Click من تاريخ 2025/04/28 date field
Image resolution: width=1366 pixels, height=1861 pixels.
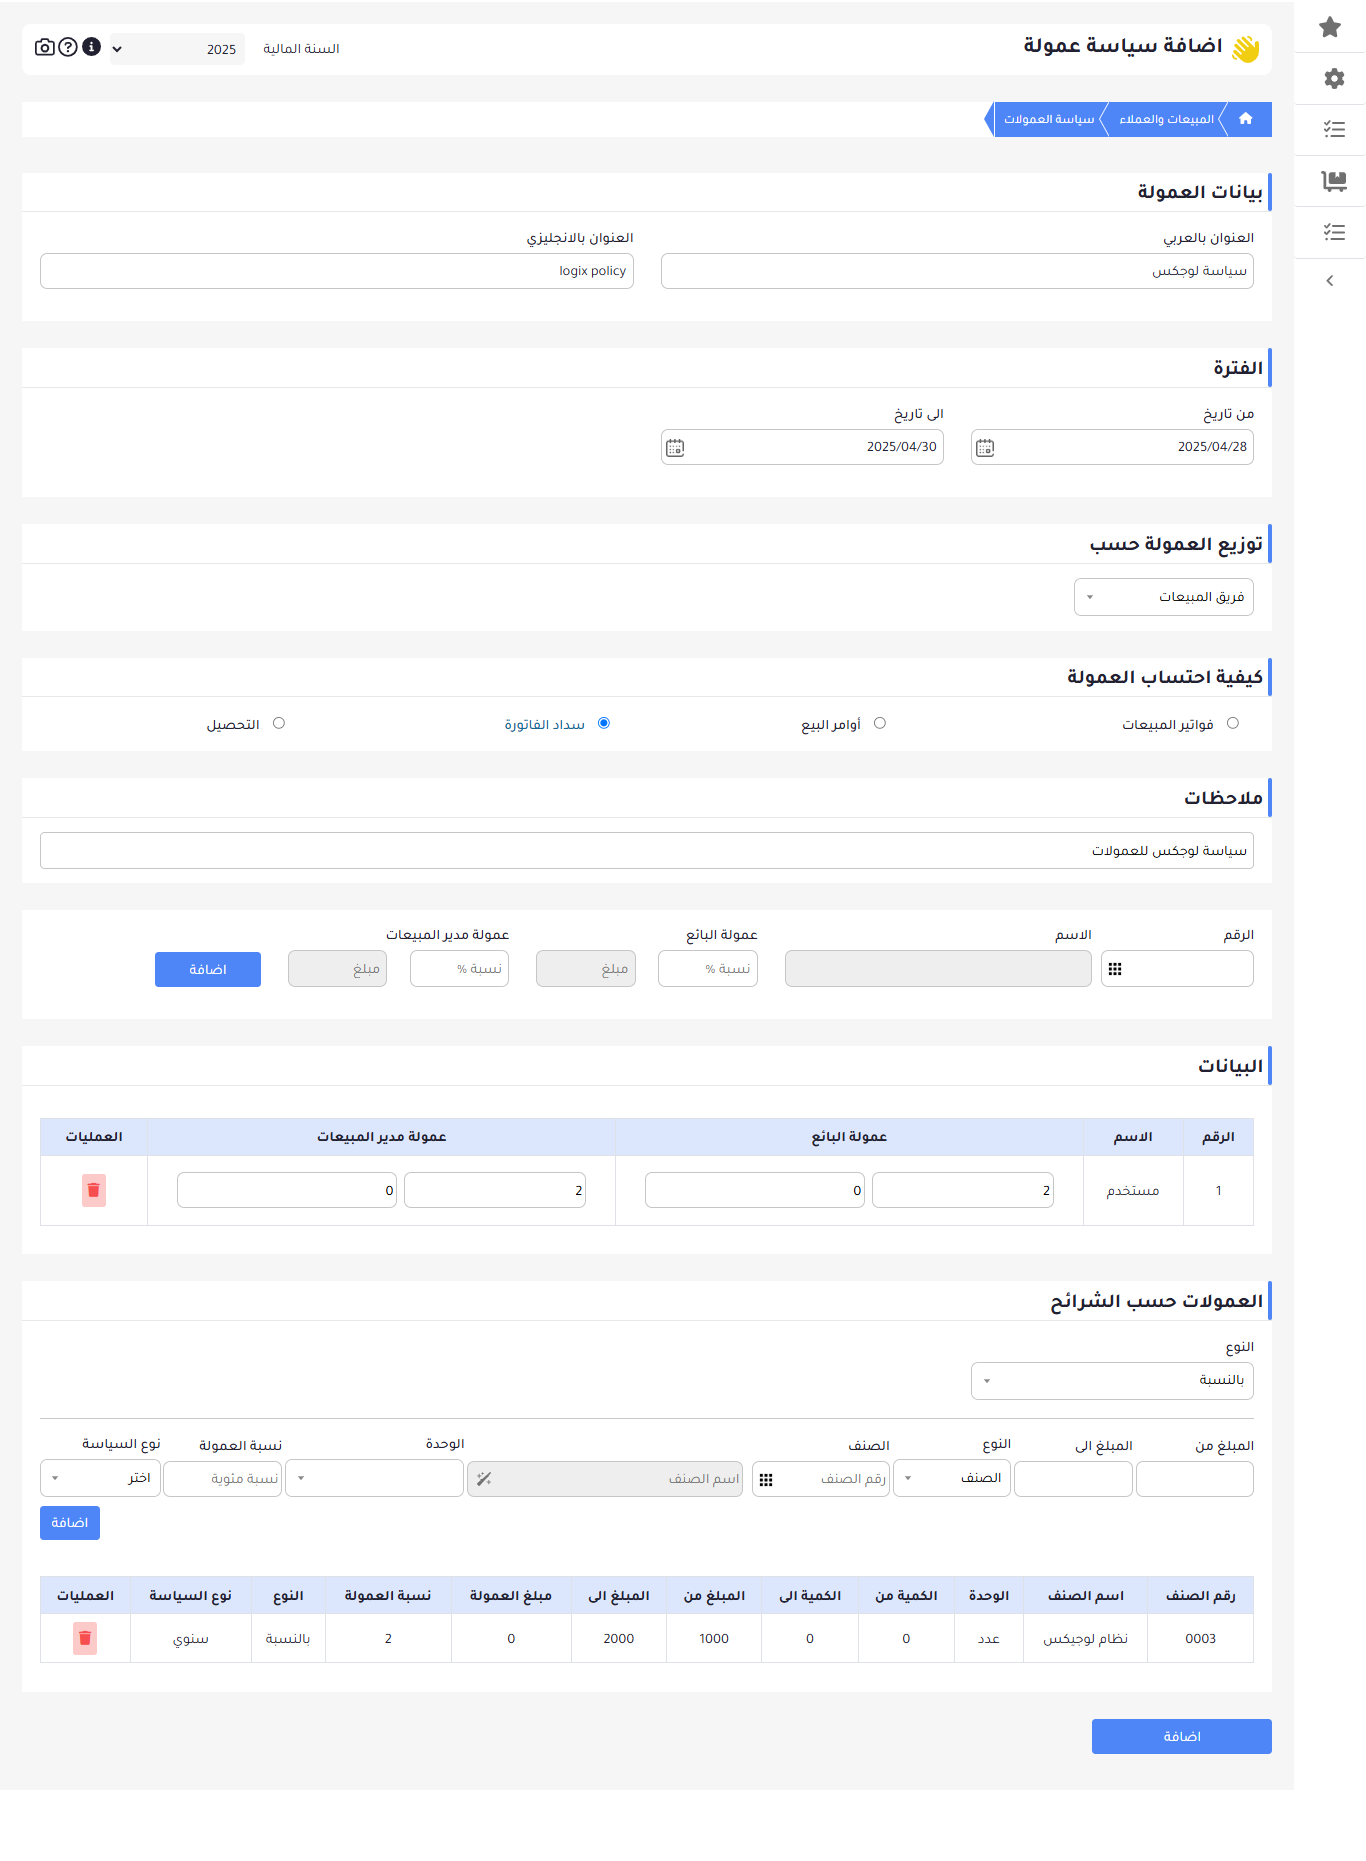(x=1112, y=447)
